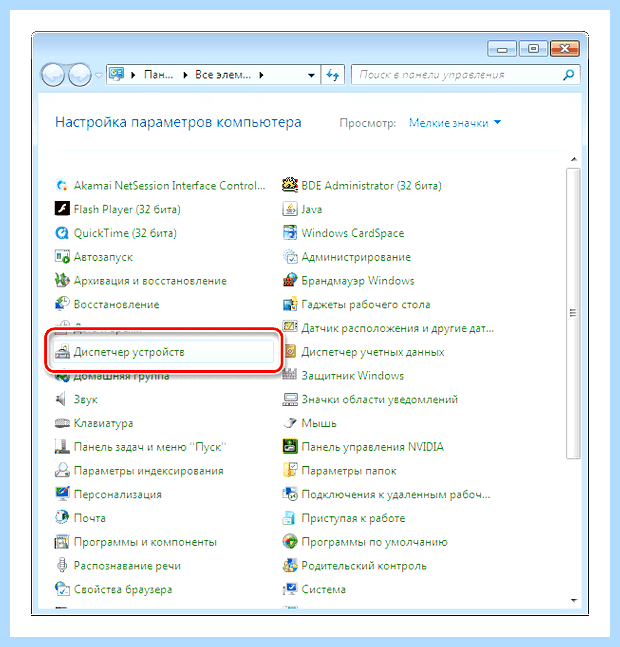Open the Просмотр Мелкие значки dropdown
The image size is (620, 647).
tap(455, 123)
